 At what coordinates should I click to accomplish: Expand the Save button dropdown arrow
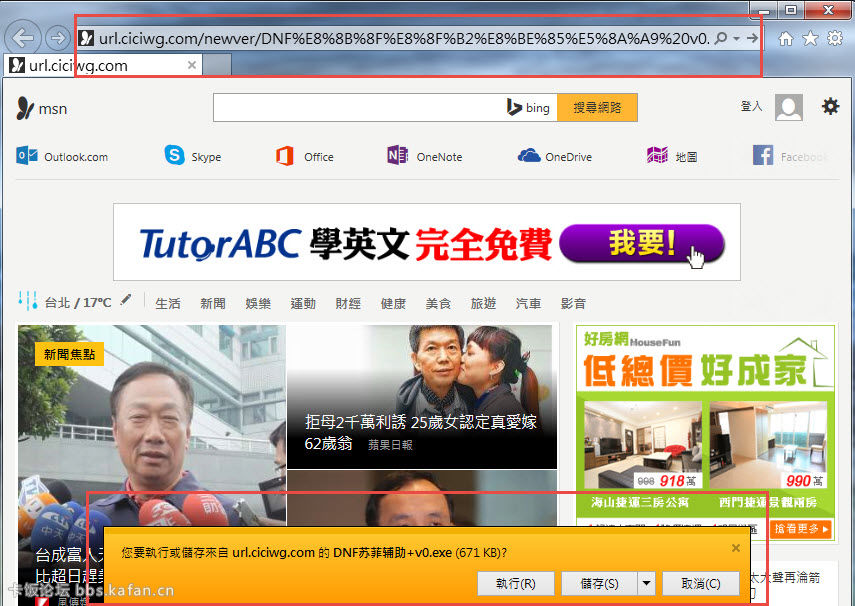(647, 583)
